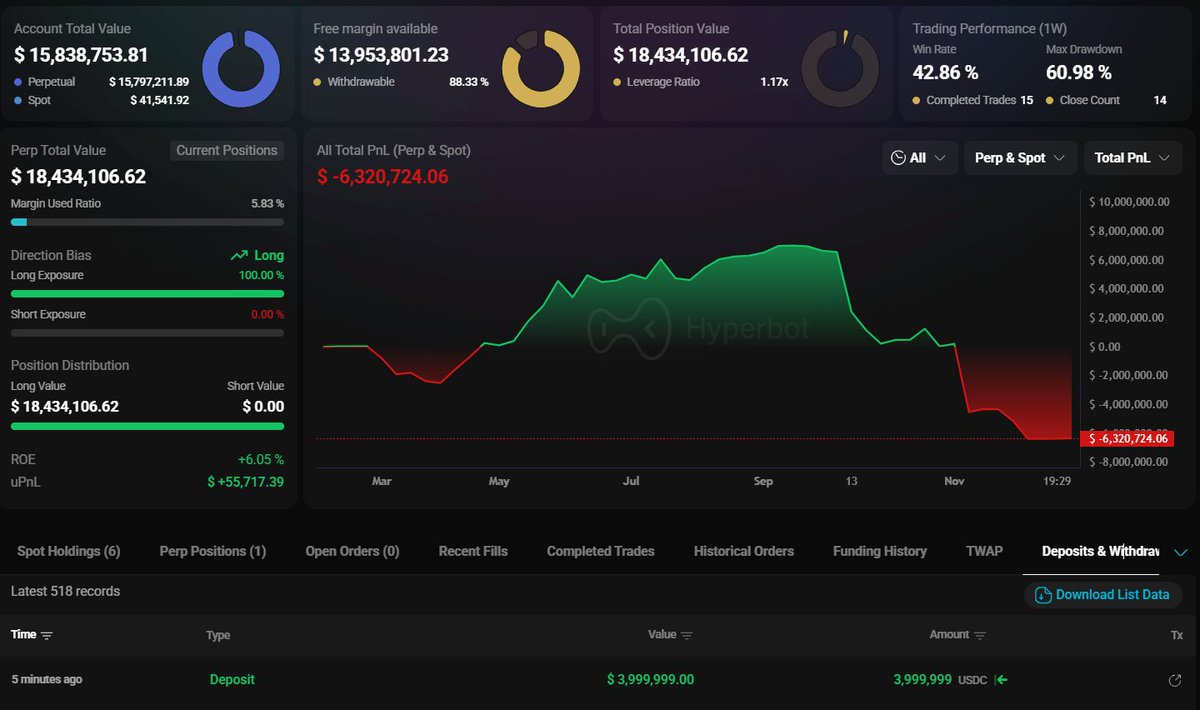Viewport: 1200px width, 710px height.
Task: Click the Time column sort icon
Action: click(47, 635)
